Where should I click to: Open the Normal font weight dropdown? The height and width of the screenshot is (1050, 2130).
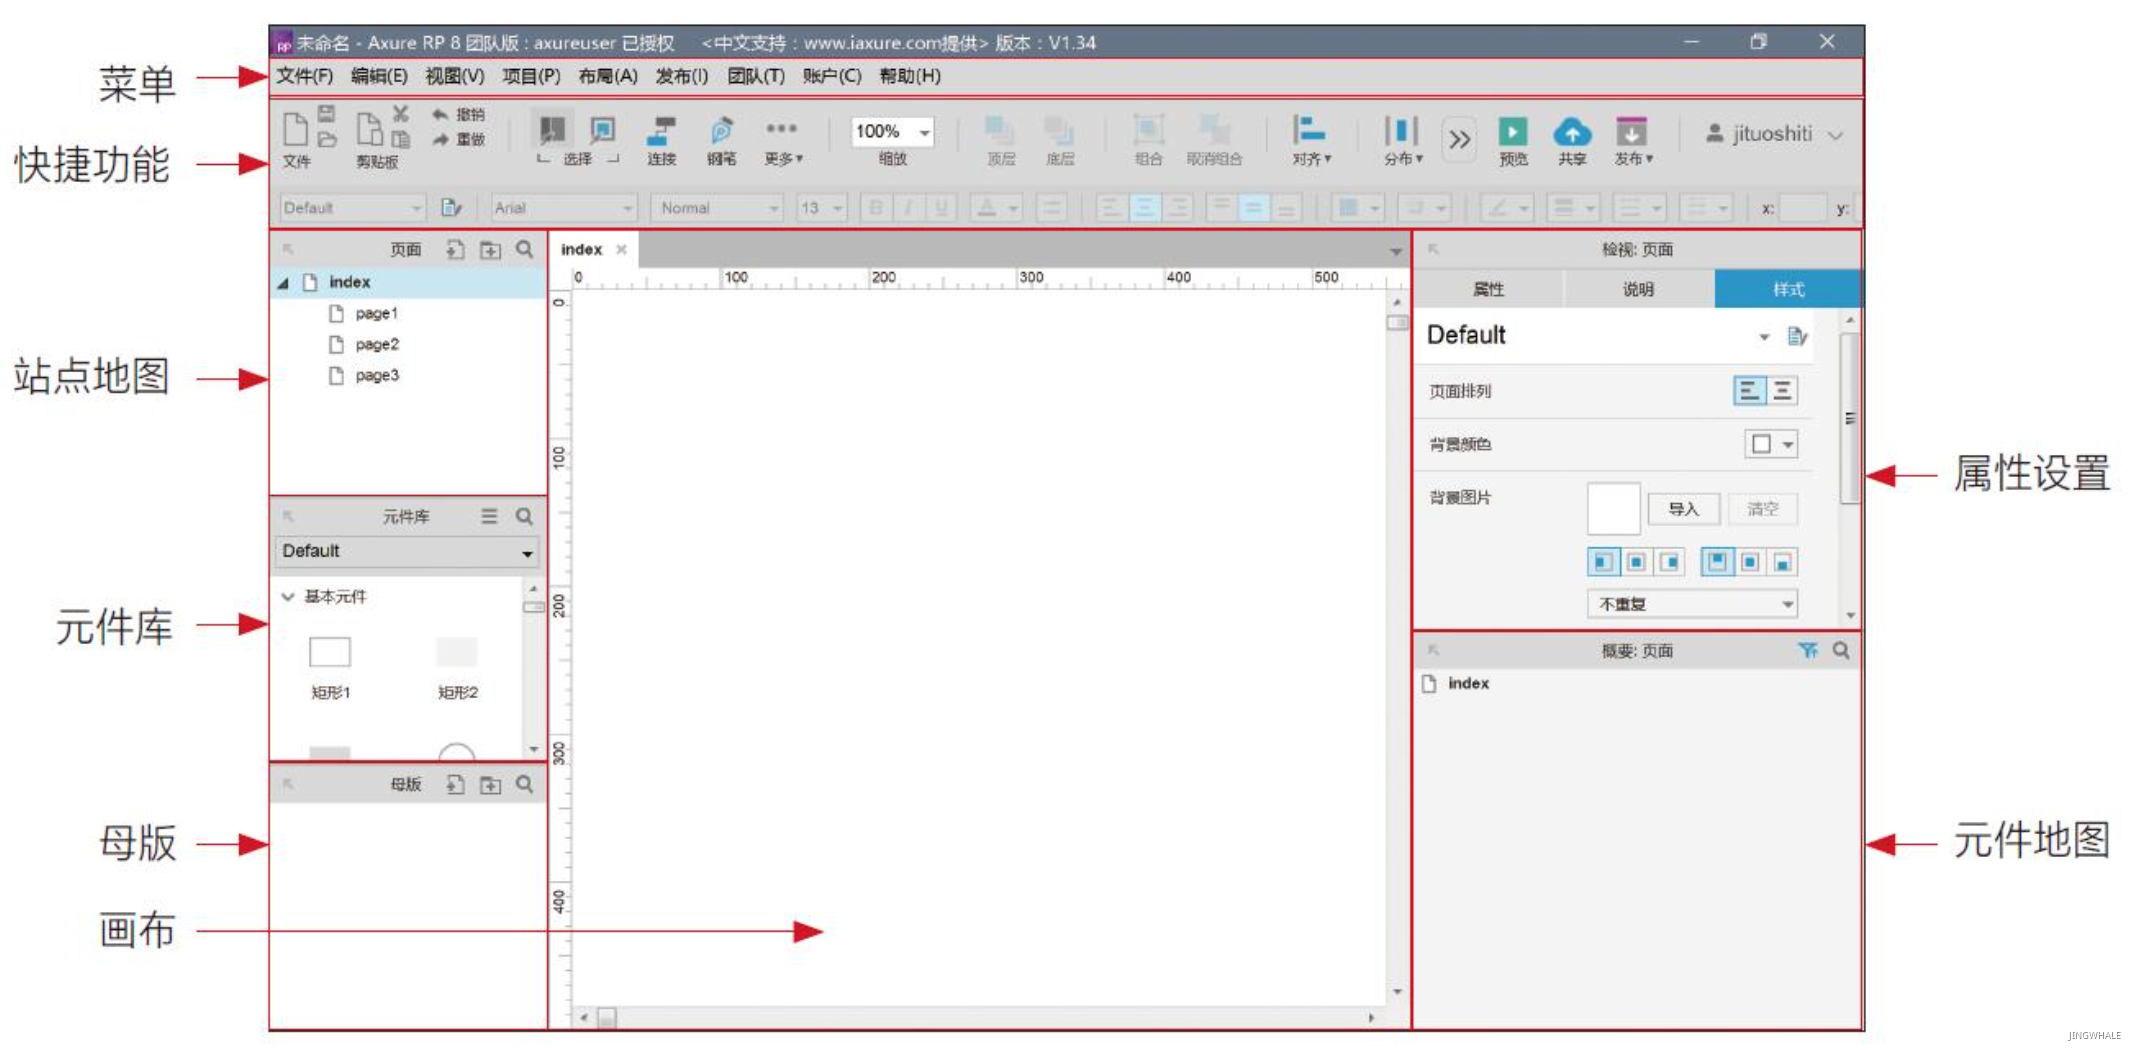[x=716, y=208]
